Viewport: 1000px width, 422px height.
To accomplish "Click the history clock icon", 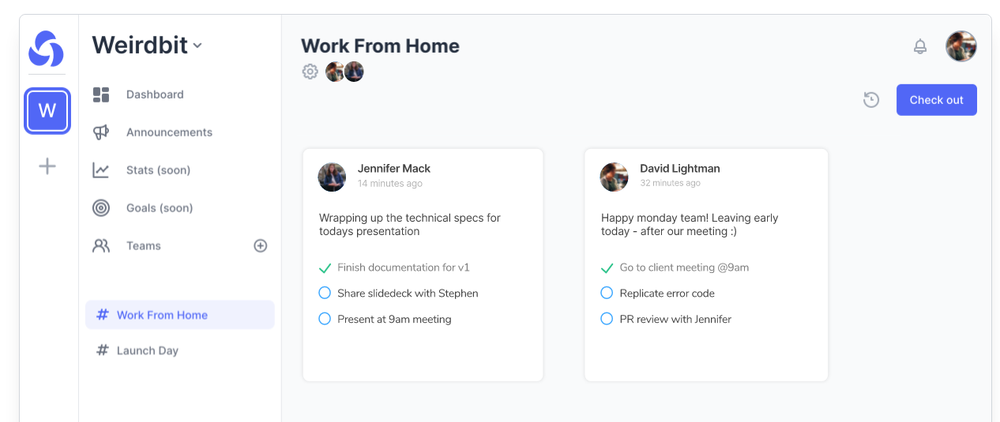I will (871, 100).
